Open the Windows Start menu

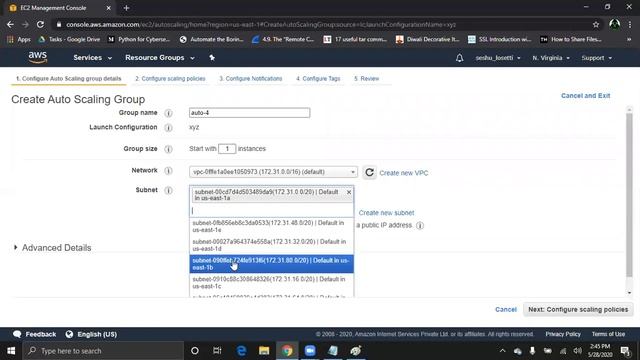(x=11, y=351)
